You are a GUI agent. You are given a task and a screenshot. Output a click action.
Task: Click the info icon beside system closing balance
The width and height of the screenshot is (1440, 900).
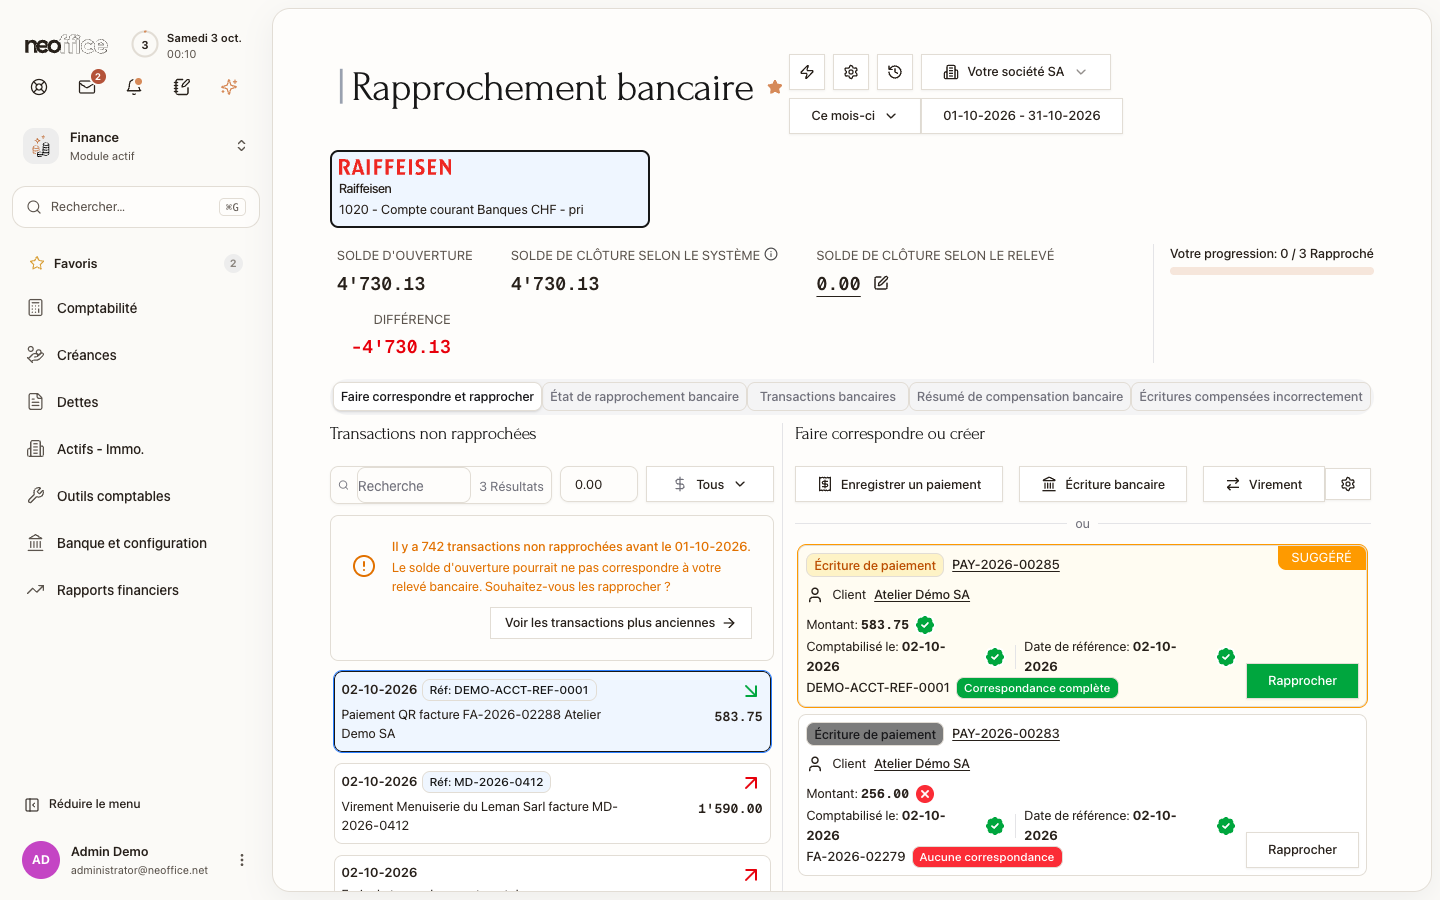coord(771,254)
